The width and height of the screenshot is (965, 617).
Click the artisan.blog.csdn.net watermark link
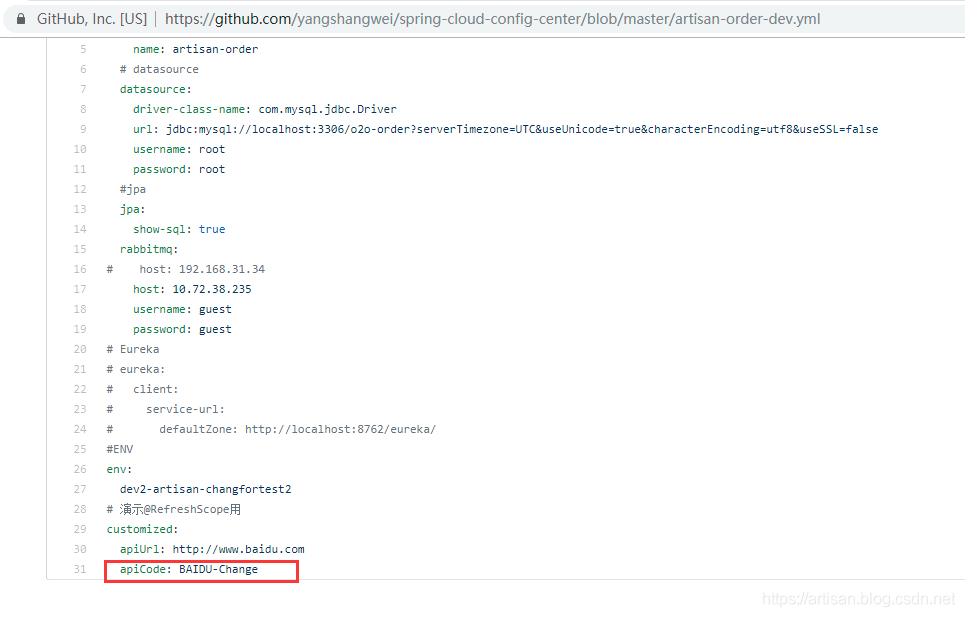point(858,599)
